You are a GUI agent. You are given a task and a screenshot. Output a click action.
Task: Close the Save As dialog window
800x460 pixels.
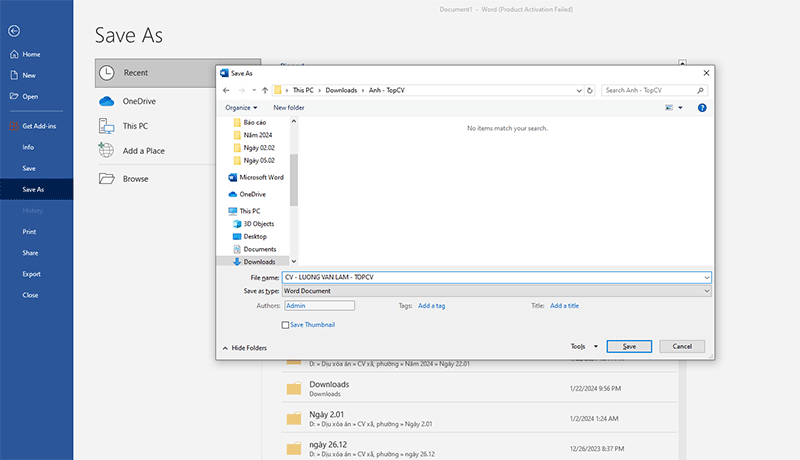click(706, 73)
